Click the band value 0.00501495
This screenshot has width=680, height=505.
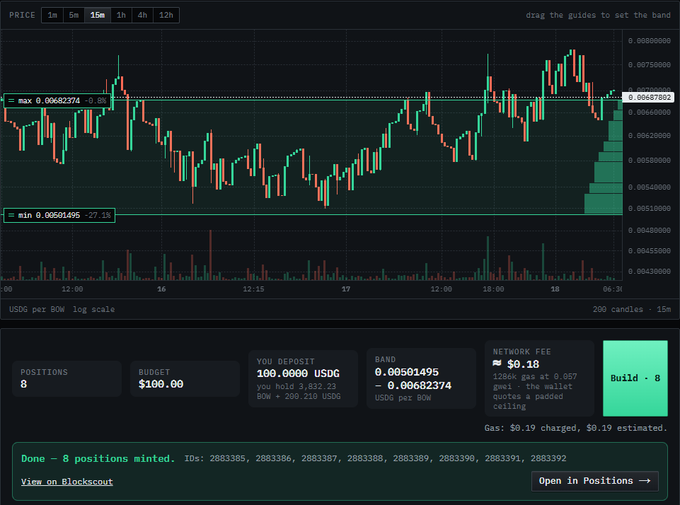pyautogui.click(x=407, y=372)
